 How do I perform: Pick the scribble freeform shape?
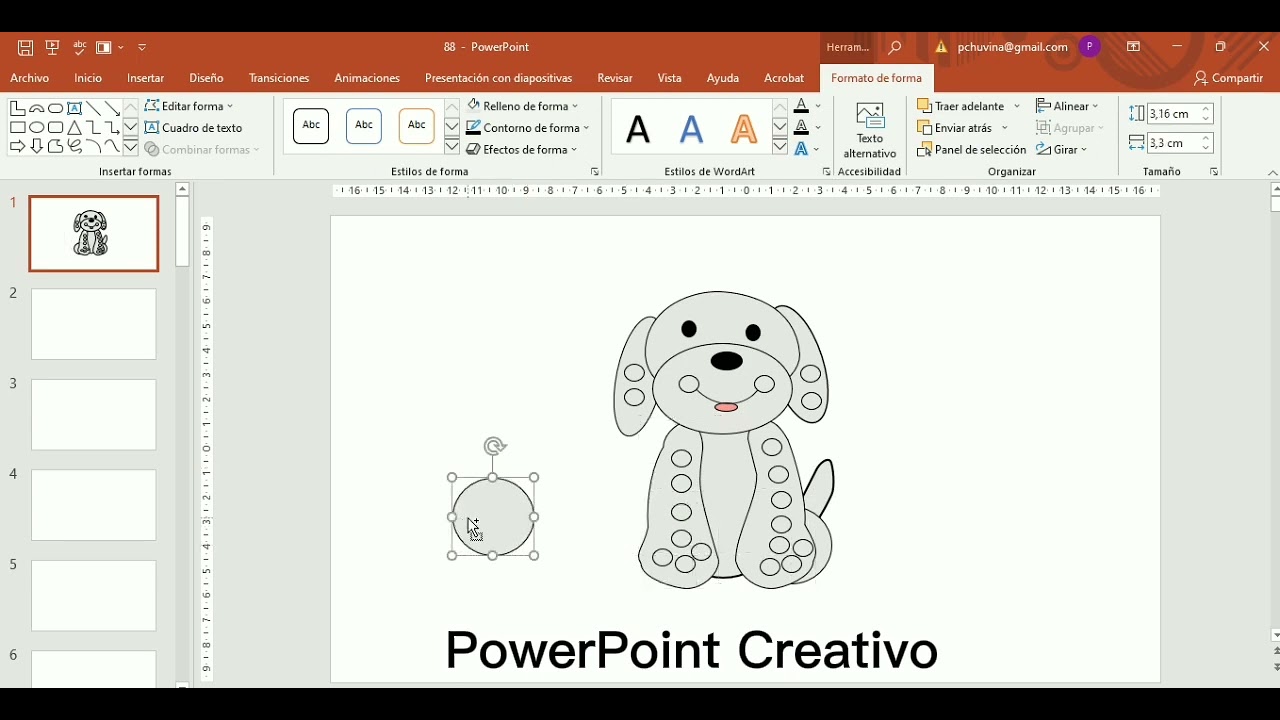pyautogui.click(x=74, y=146)
